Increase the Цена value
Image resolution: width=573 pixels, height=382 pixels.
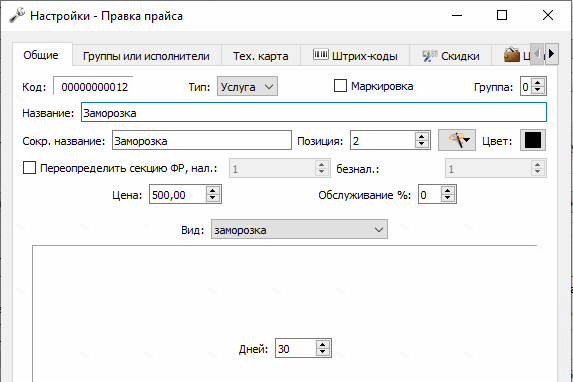point(213,190)
